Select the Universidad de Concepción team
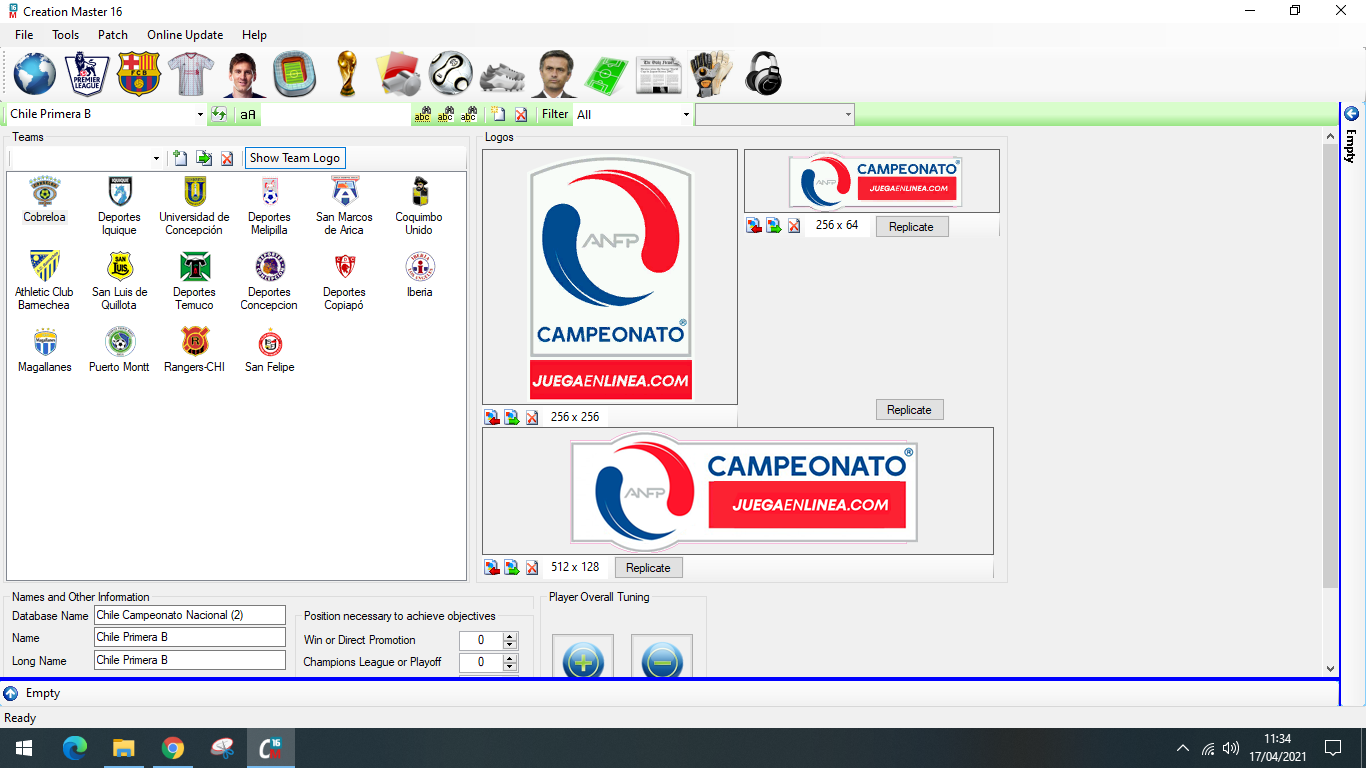The width and height of the screenshot is (1366, 768). pyautogui.click(x=194, y=207)
